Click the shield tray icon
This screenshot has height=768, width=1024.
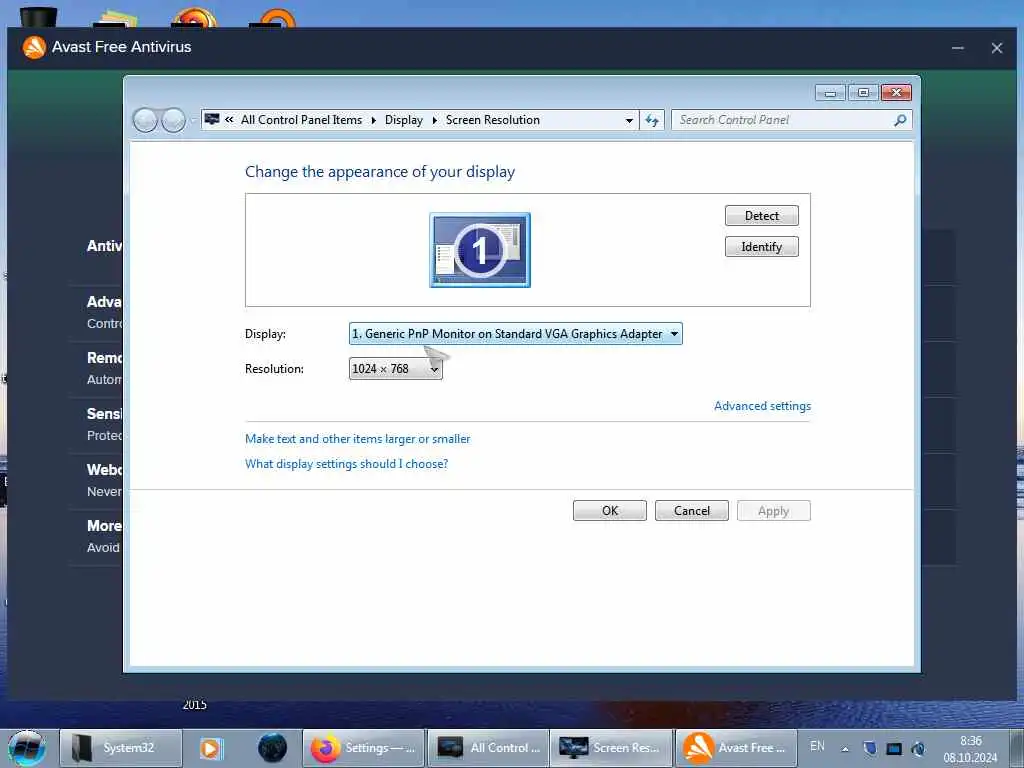click(870, 748)
